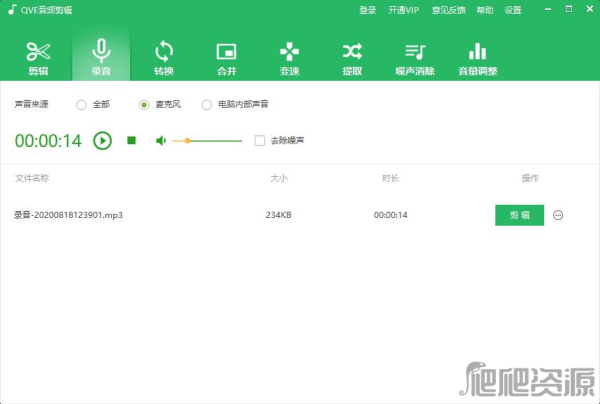Click the 00:00:14 duration in the file row
The image size is (600, 404).
pos(390,215)
